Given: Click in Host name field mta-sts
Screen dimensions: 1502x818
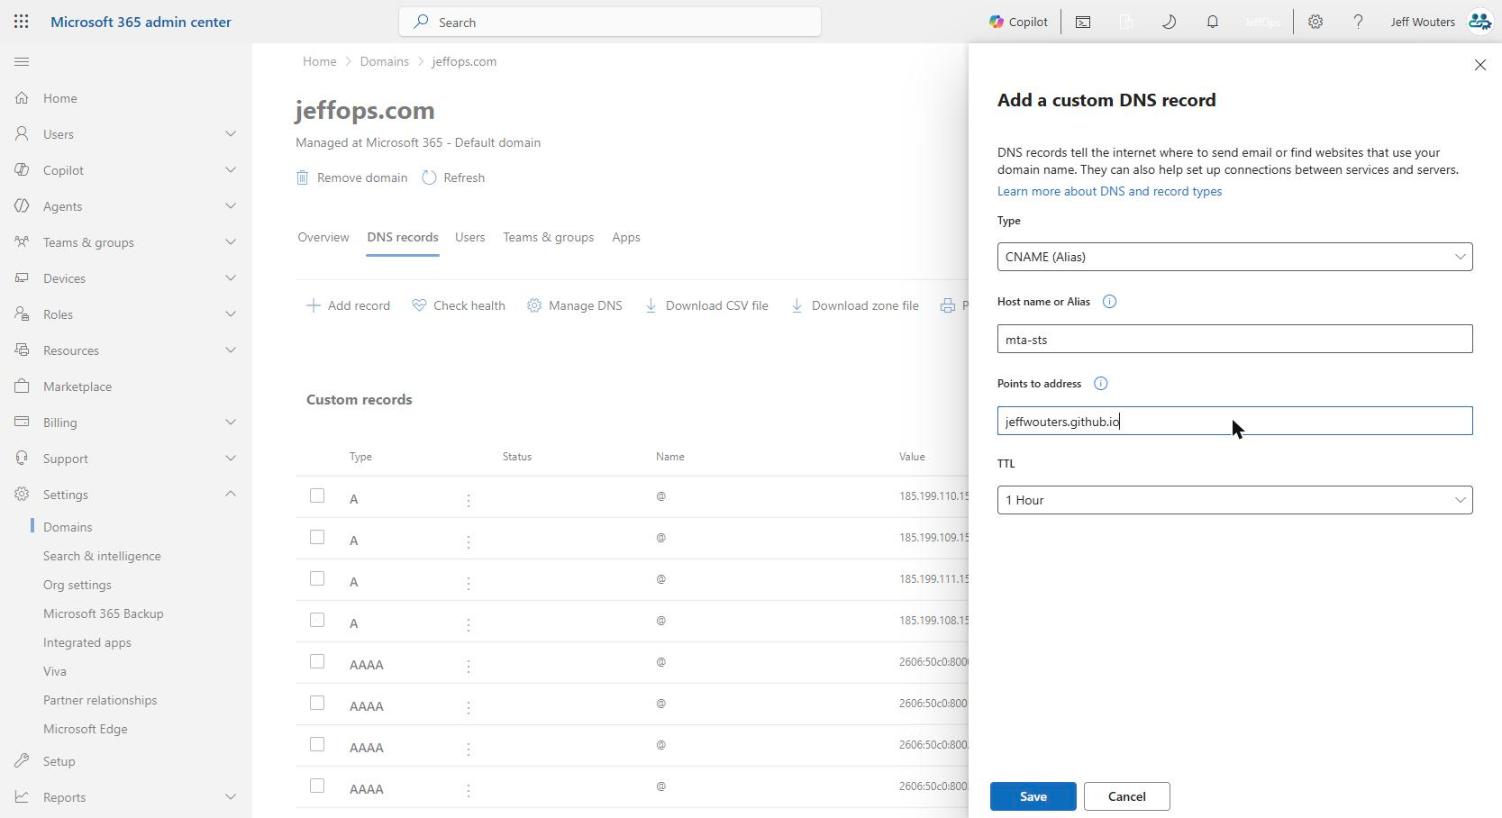Looking at the screenshot, I should click(1234, 339).
